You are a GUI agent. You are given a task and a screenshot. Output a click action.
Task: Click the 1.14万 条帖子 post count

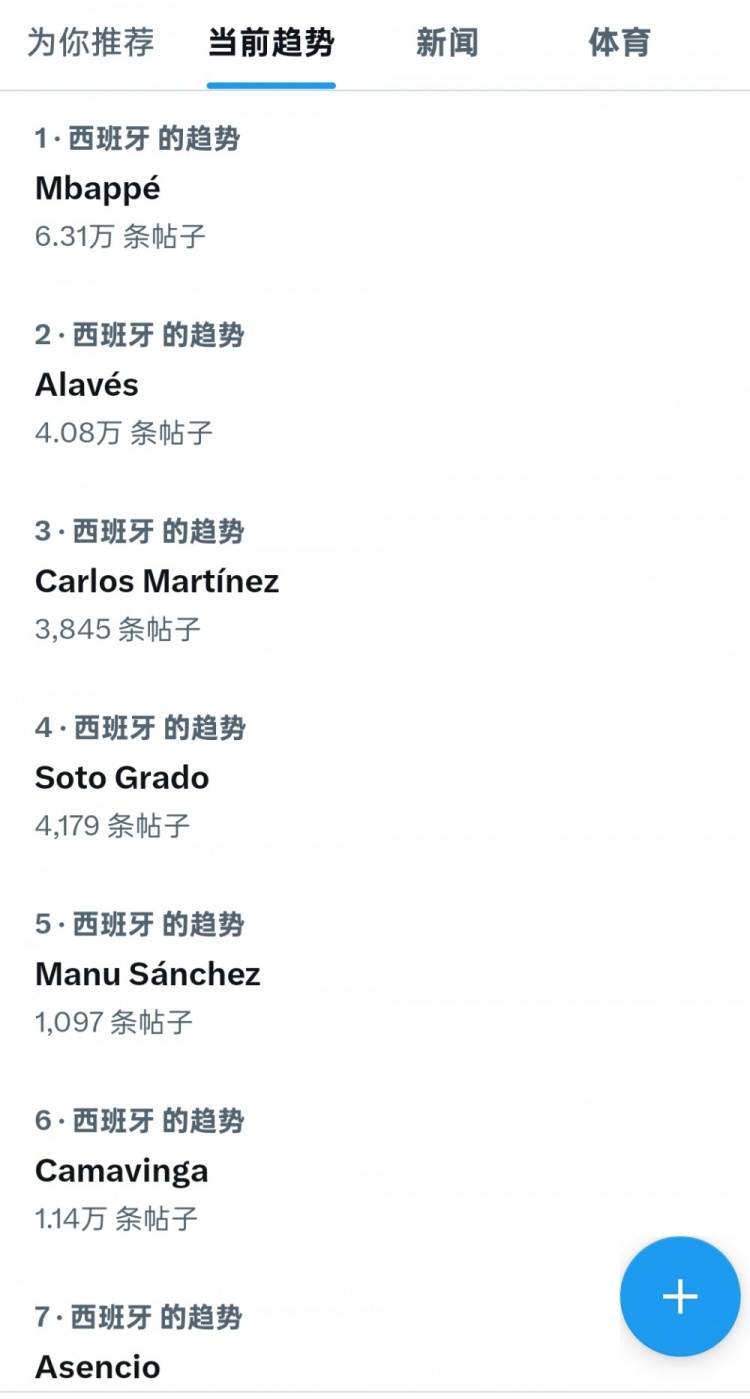[x=116, y=1219]
